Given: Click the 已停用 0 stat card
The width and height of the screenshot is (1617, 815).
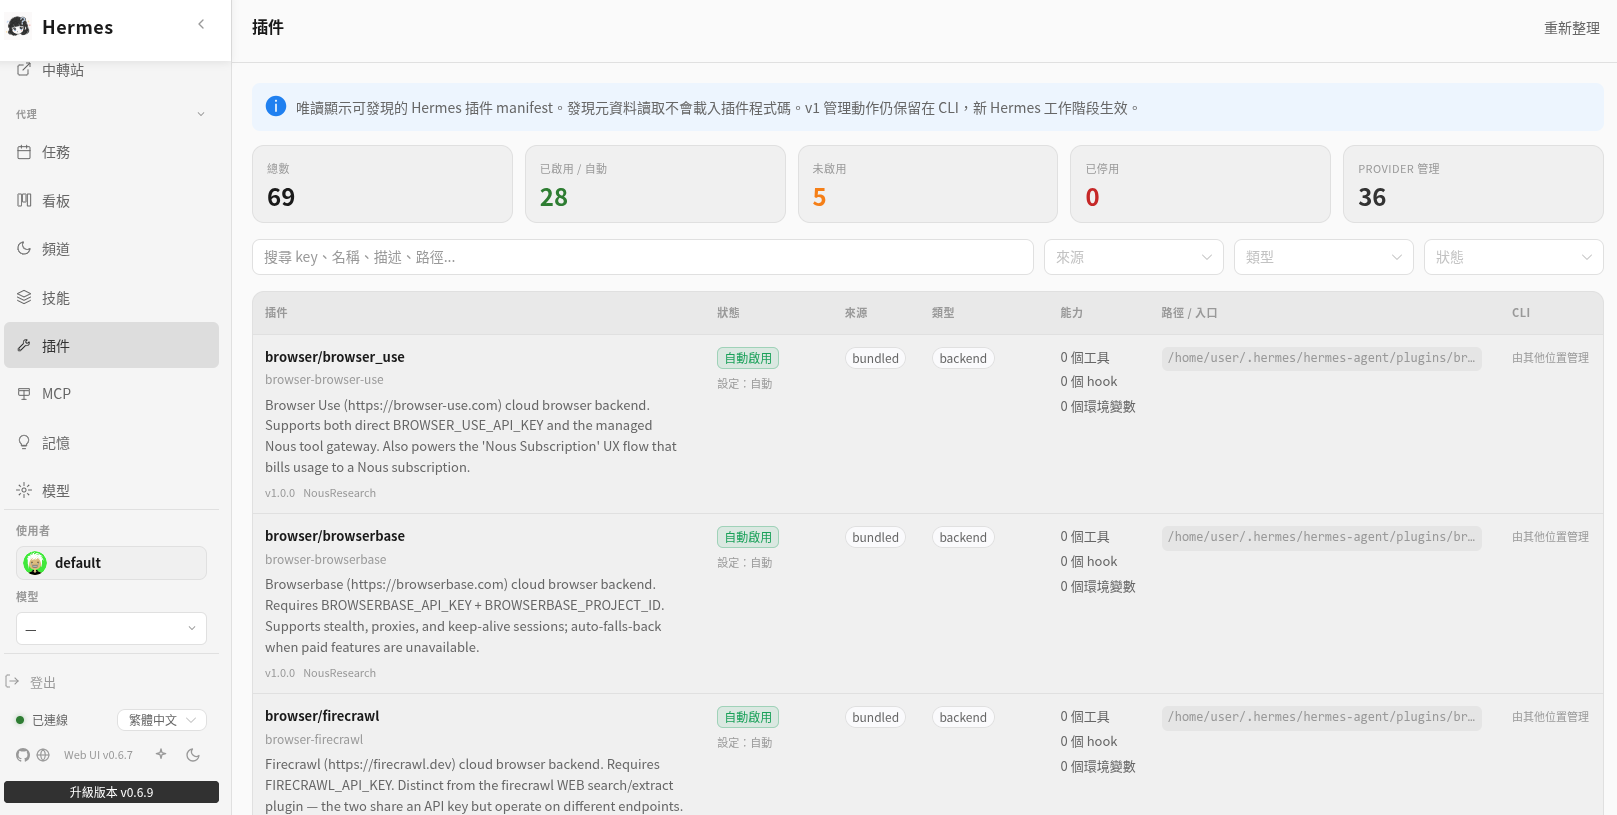Looking at the screenshot, I should pos(1200,184).
